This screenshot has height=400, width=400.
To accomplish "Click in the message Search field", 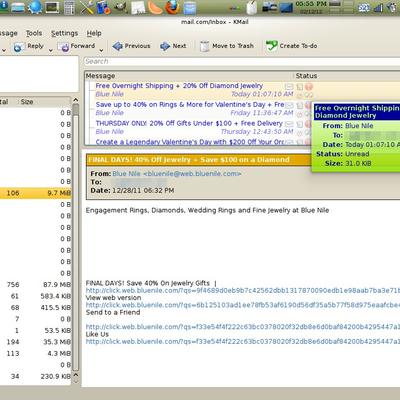I will 242,61.
